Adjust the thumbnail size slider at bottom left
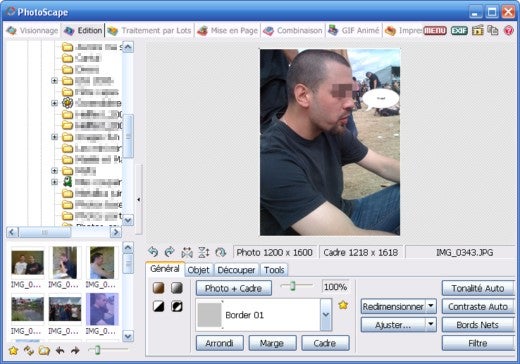This screenshot has width=520, height=364. (x=97, y=350)
